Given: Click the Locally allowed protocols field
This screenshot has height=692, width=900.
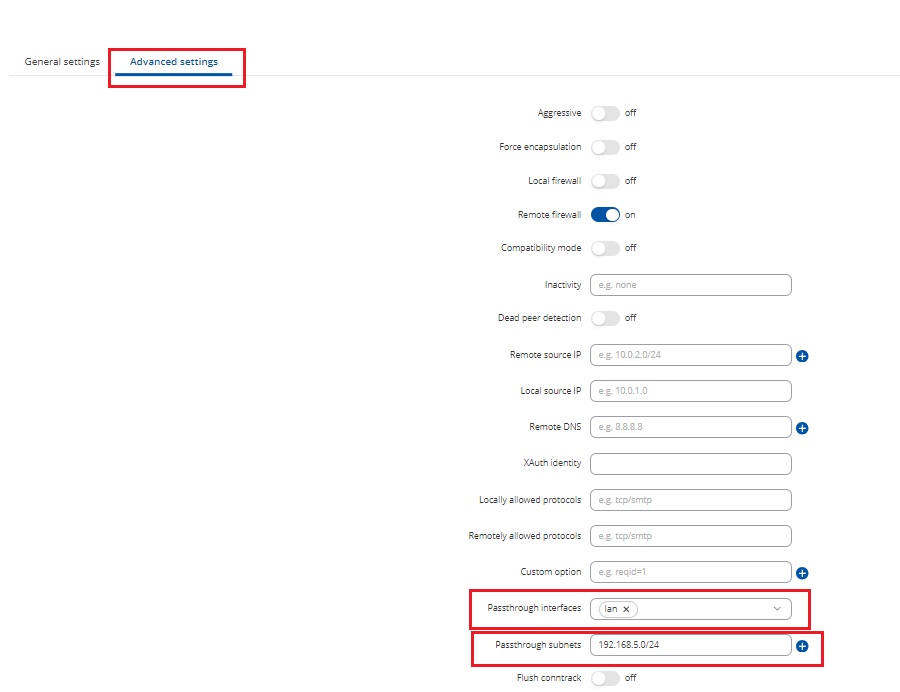Looking at the screenshot, I should tap(690, 500).
